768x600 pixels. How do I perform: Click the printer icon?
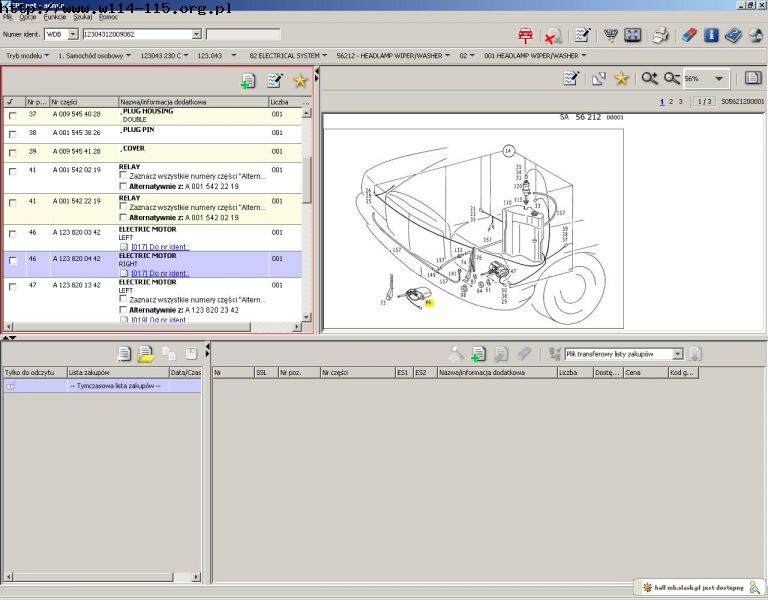660,35
